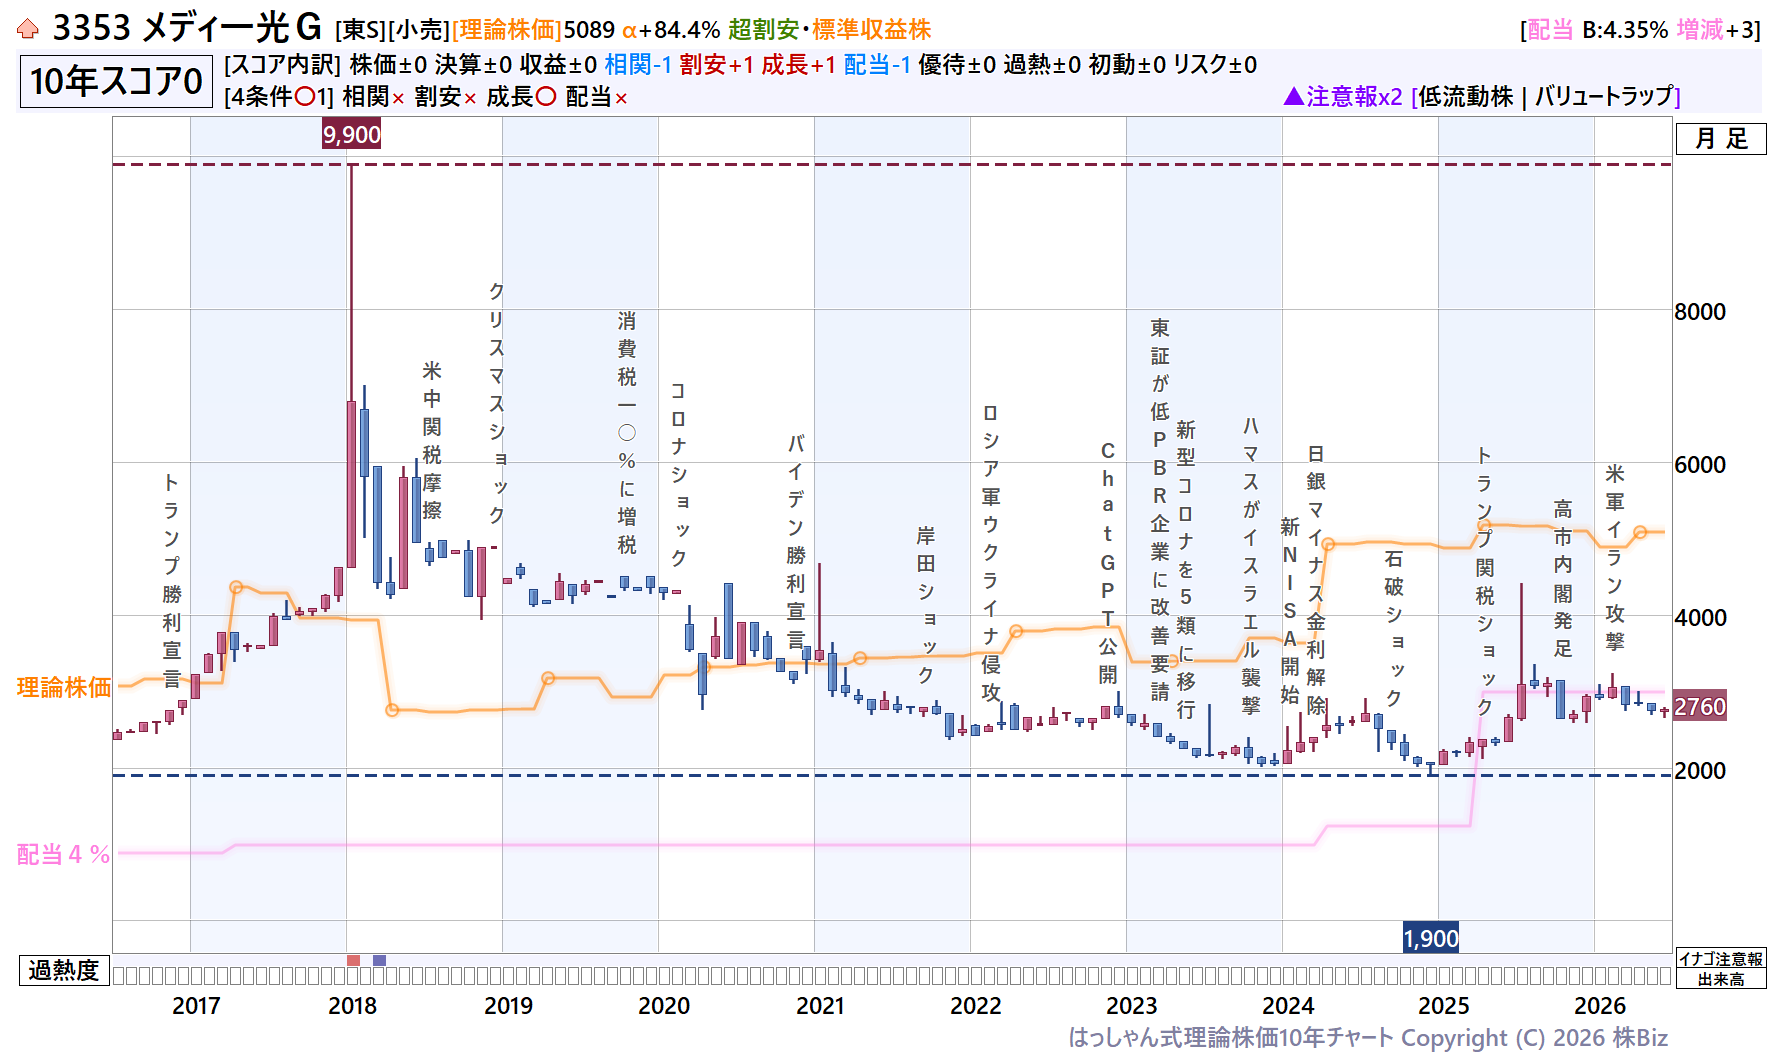Click the トランプ勝利宣言 event label
The width and height of the screenshot is (1780, 1054).
pyautogui.click(x=172, y=581)
